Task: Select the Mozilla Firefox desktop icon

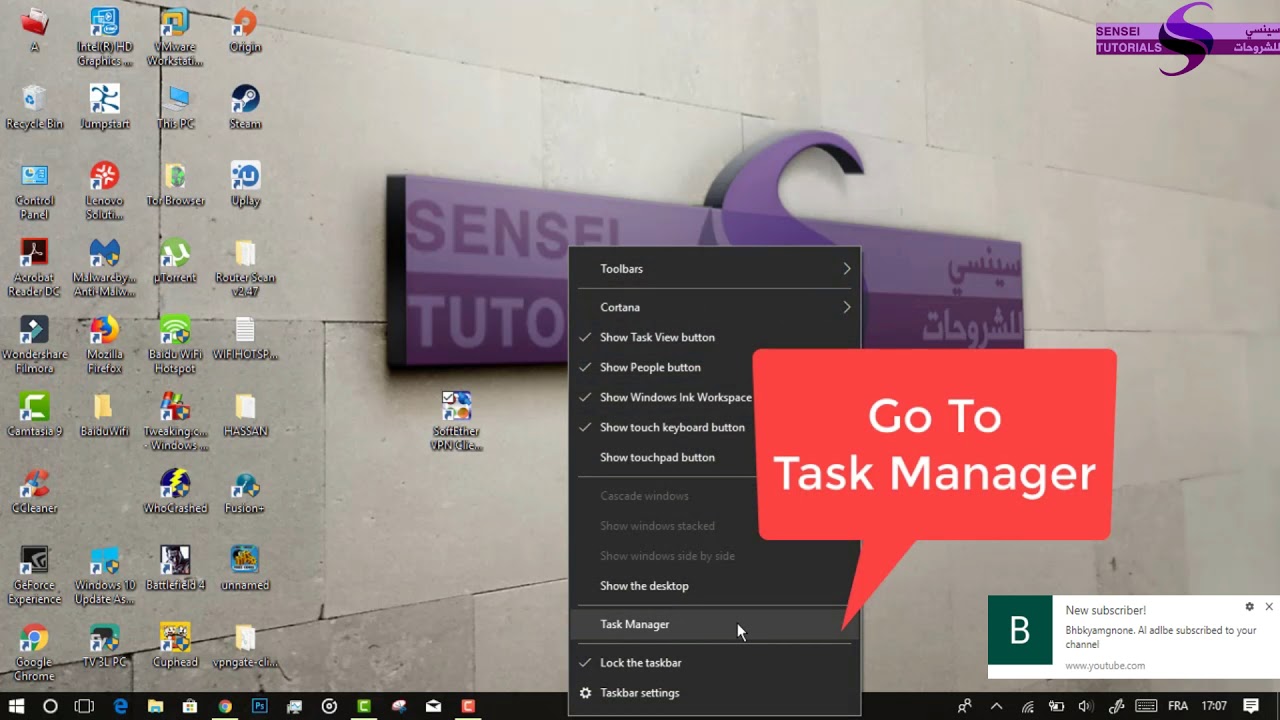Action: tap(104, 345)
